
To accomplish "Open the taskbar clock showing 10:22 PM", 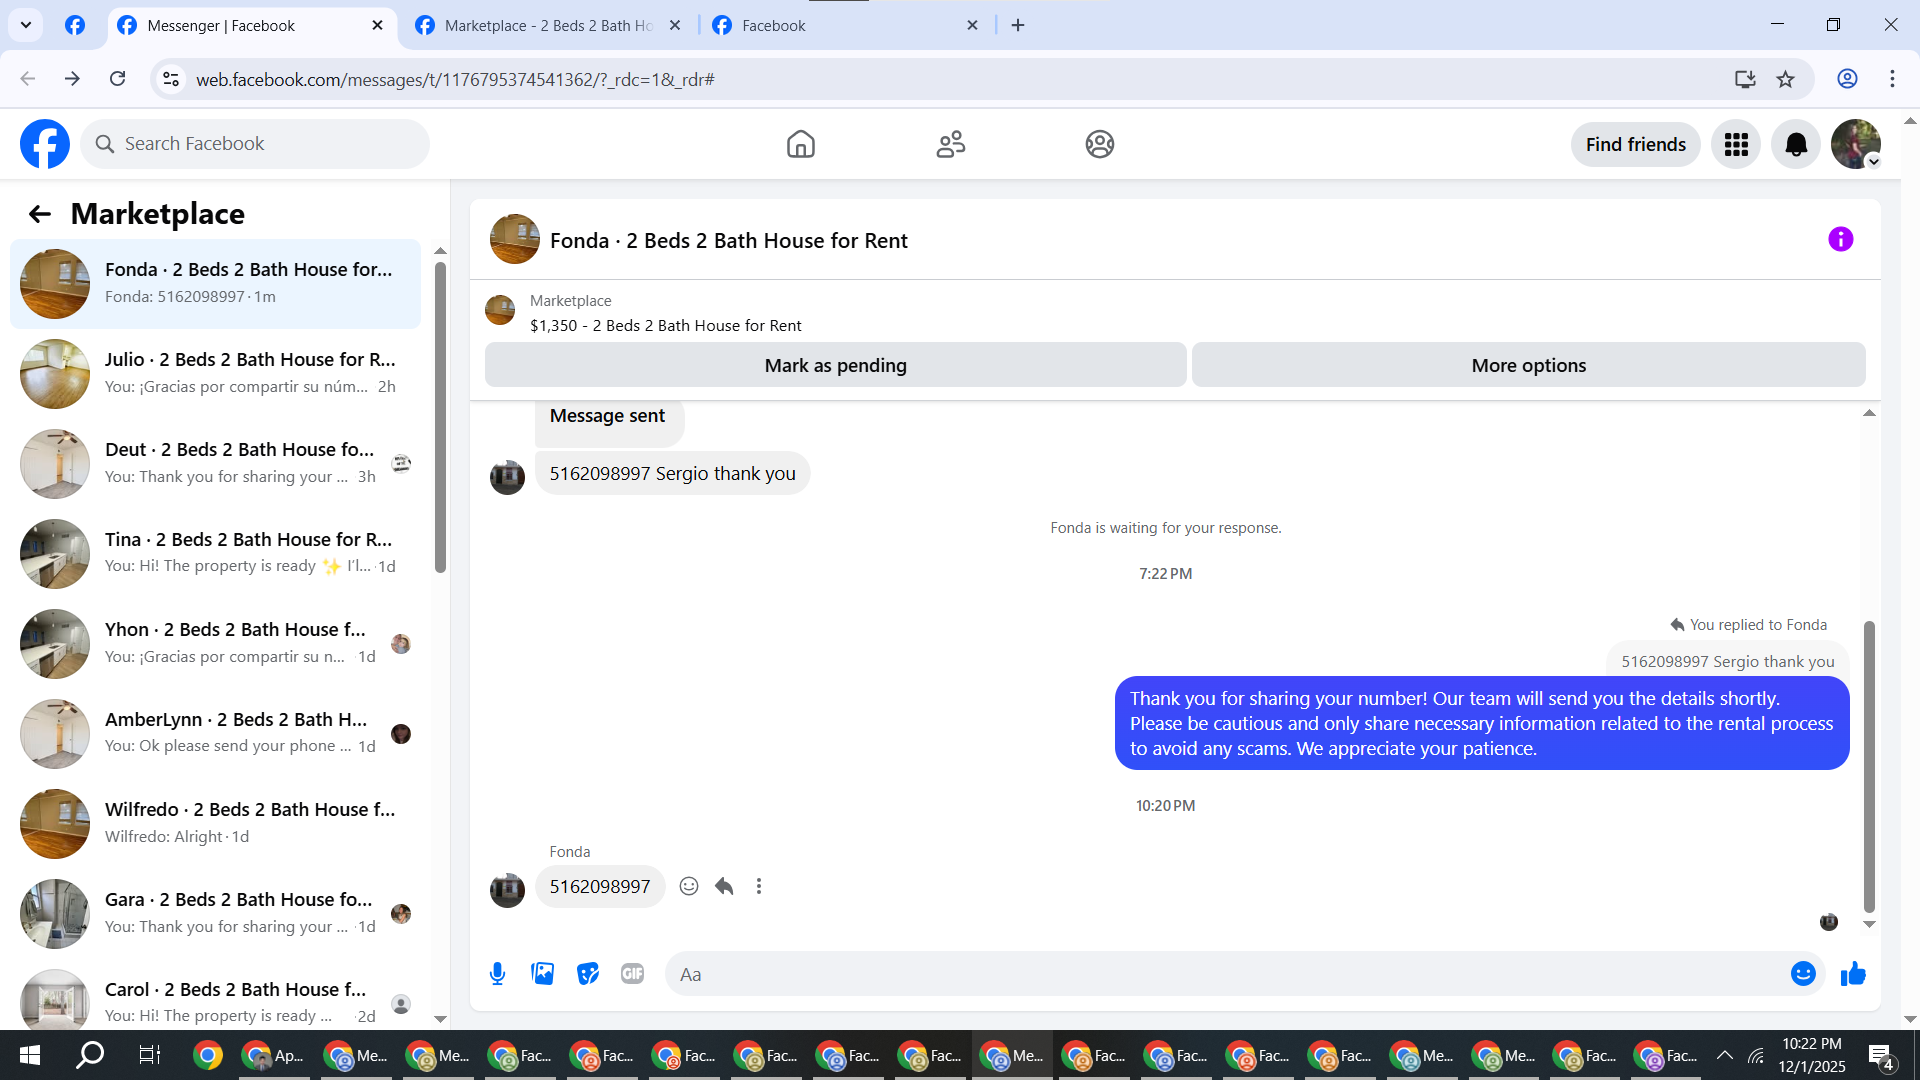I will point(1811,1055).
